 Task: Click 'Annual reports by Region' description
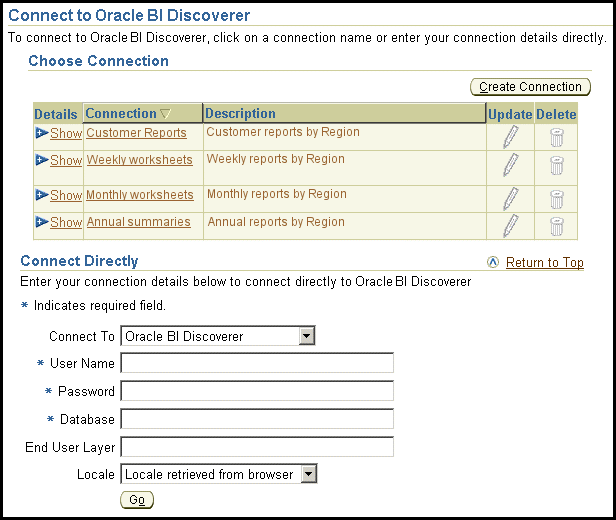point(276,222)
